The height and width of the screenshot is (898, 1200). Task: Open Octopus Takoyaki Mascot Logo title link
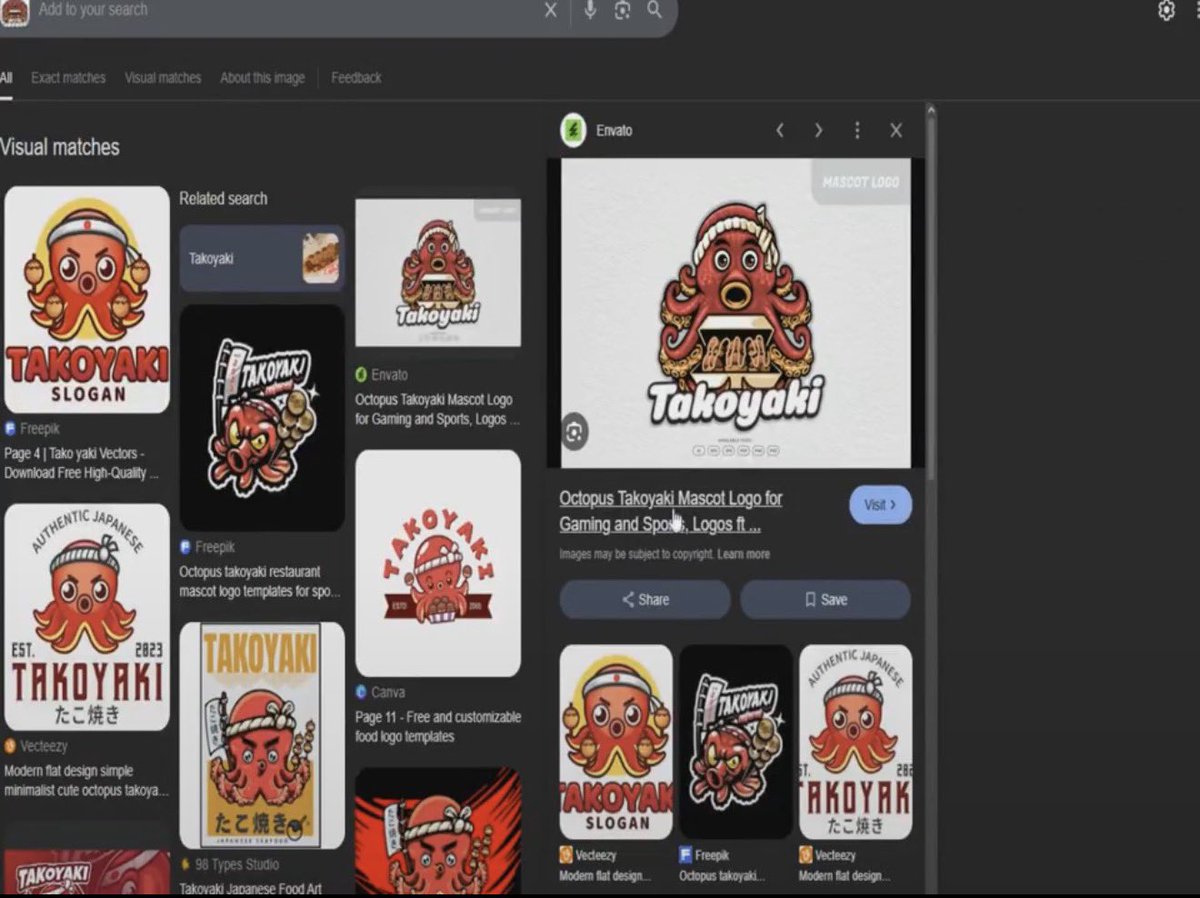click(x=671, y=511)
